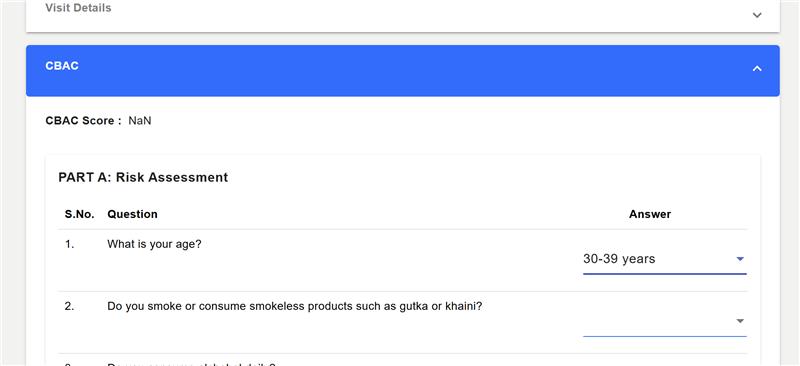Click row number 2 in the table
The width and height of the screenshot is (800, 366).
[x=69, y=307]
